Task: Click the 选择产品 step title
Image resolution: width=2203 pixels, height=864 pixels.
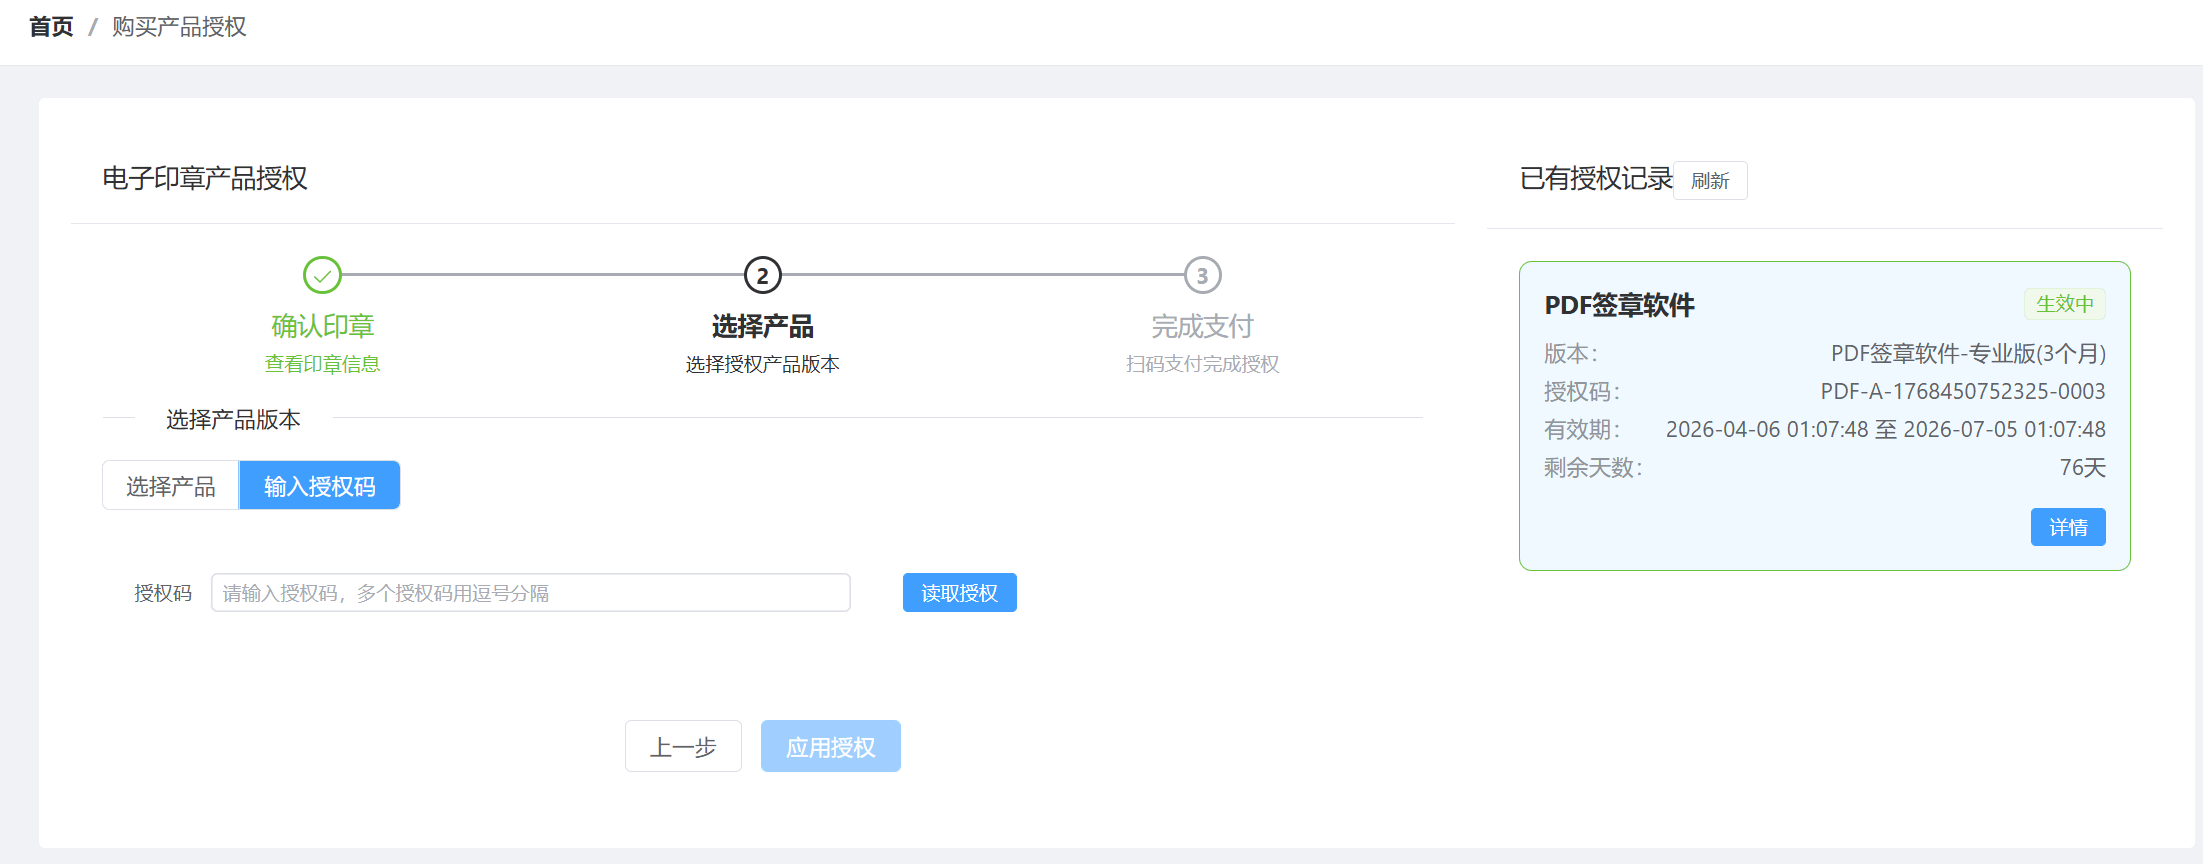Action: [762, 326]
